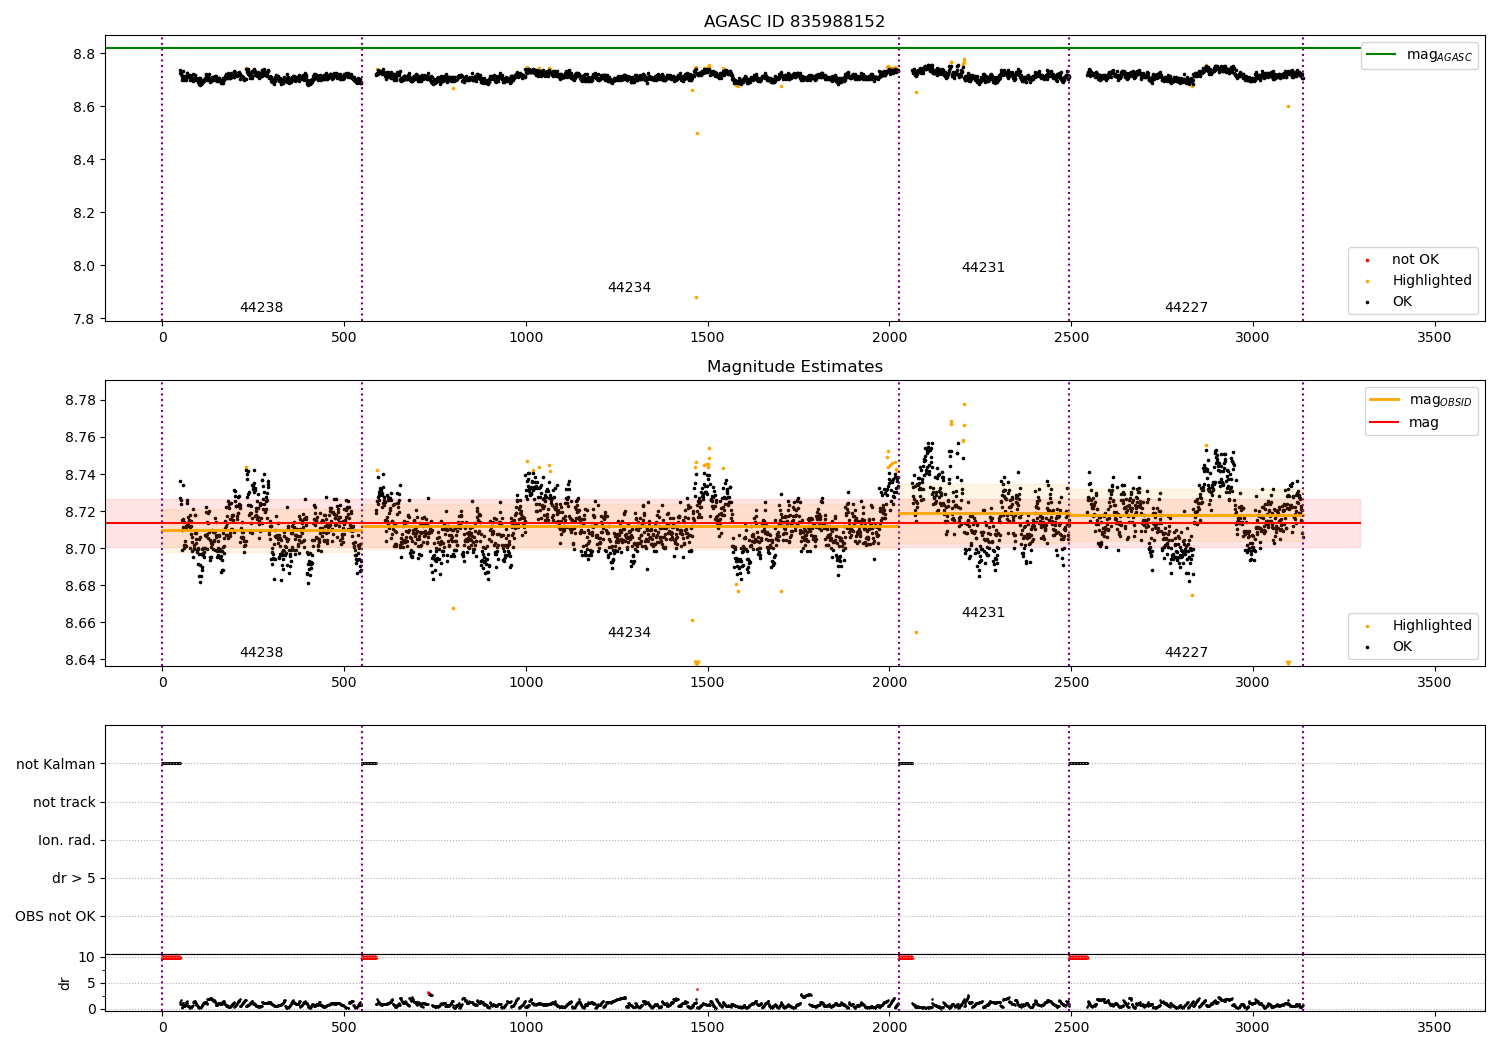Click the green line swatch in the mag AGASC legend
This screenshot has width=1500, height=1050.
click(1381, 54)
